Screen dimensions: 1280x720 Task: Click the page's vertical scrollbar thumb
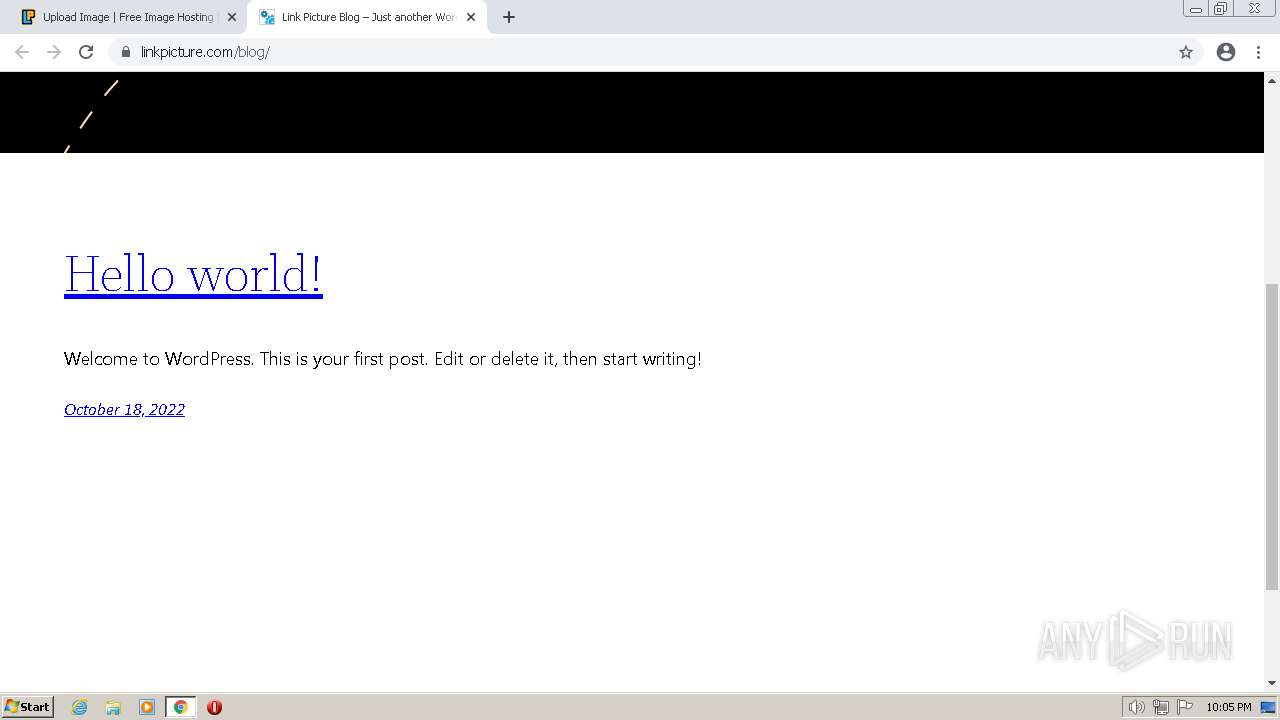pos(1272,437)
